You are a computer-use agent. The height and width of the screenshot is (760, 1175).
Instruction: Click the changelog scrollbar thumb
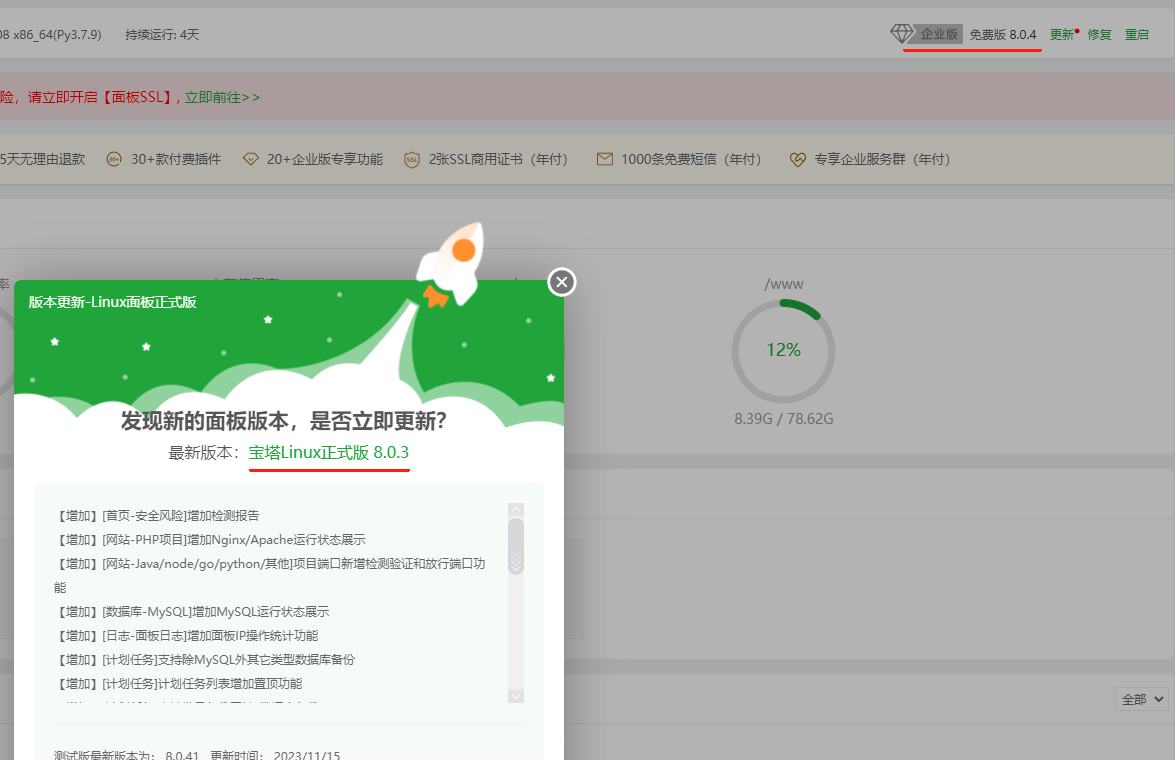tap(516, 546)
